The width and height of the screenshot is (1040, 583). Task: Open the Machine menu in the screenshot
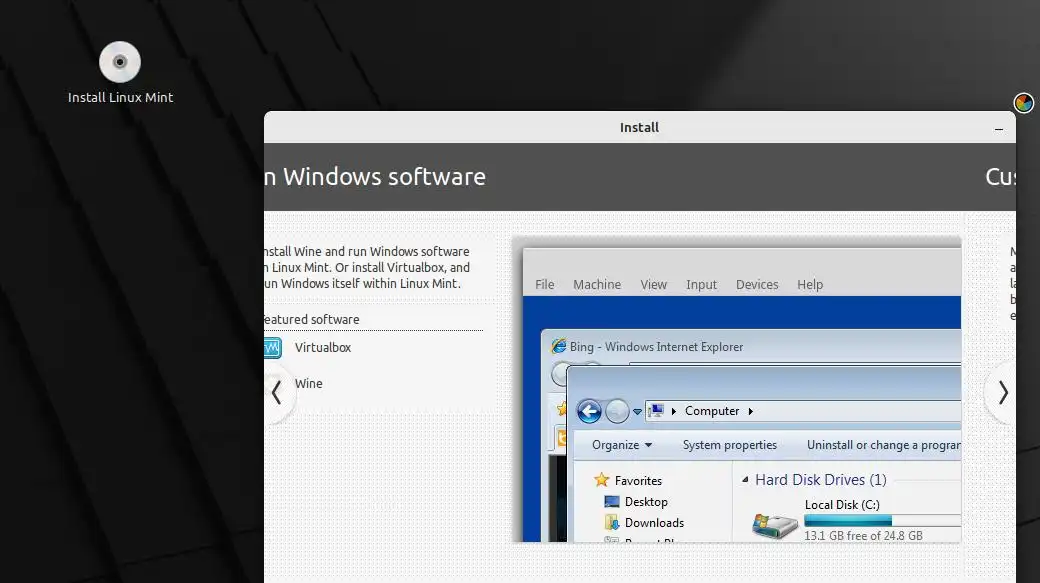tap(597, 285)
